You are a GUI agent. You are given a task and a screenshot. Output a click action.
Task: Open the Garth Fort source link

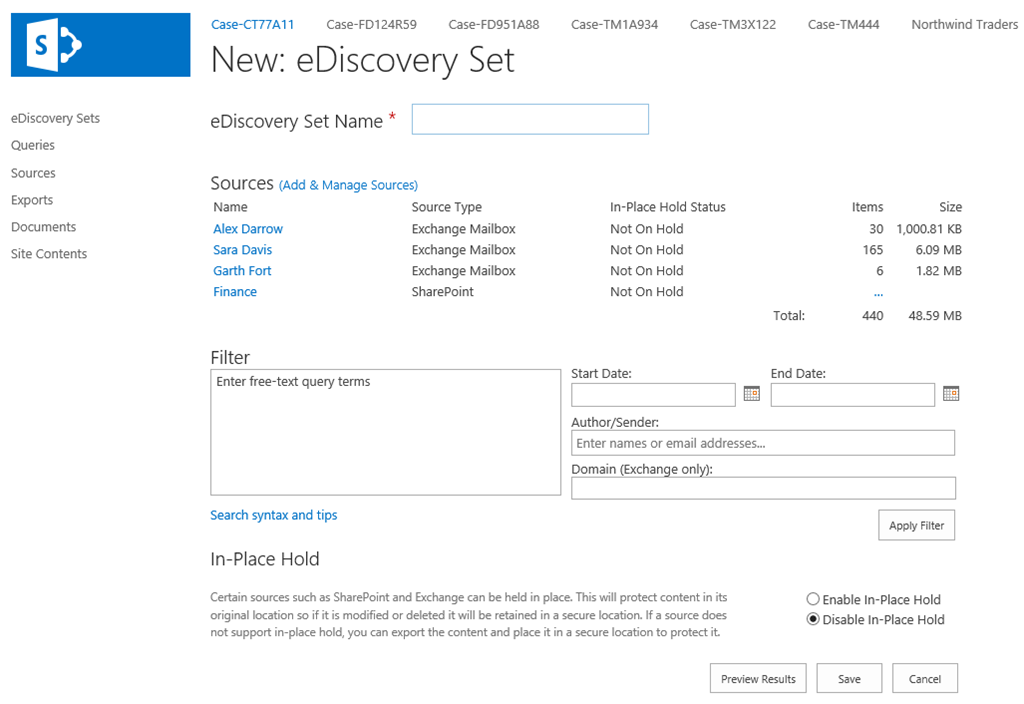point(242,270)
